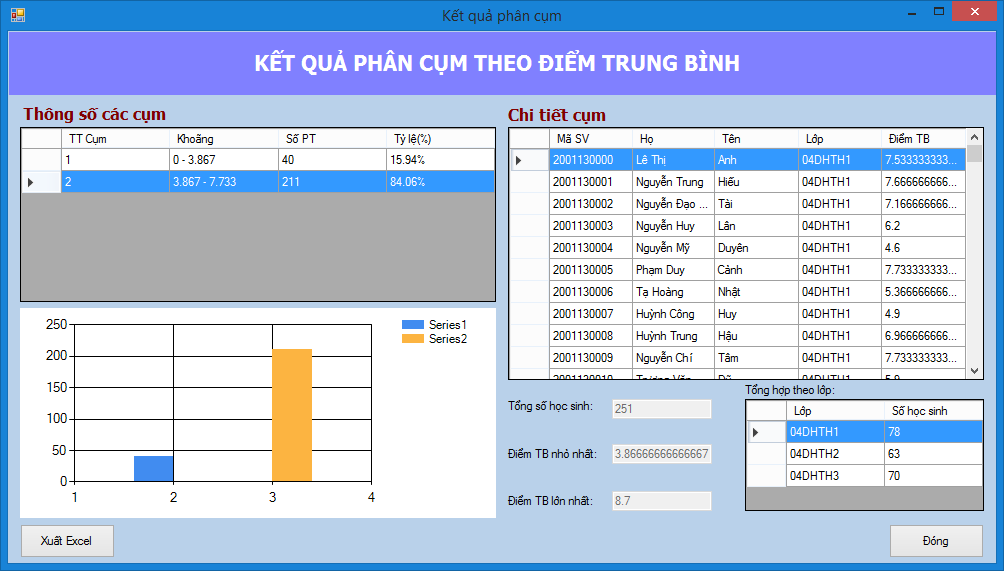
Task: Select score cell '4.9'
Action: pyautogui.click(x=923, y=314)
